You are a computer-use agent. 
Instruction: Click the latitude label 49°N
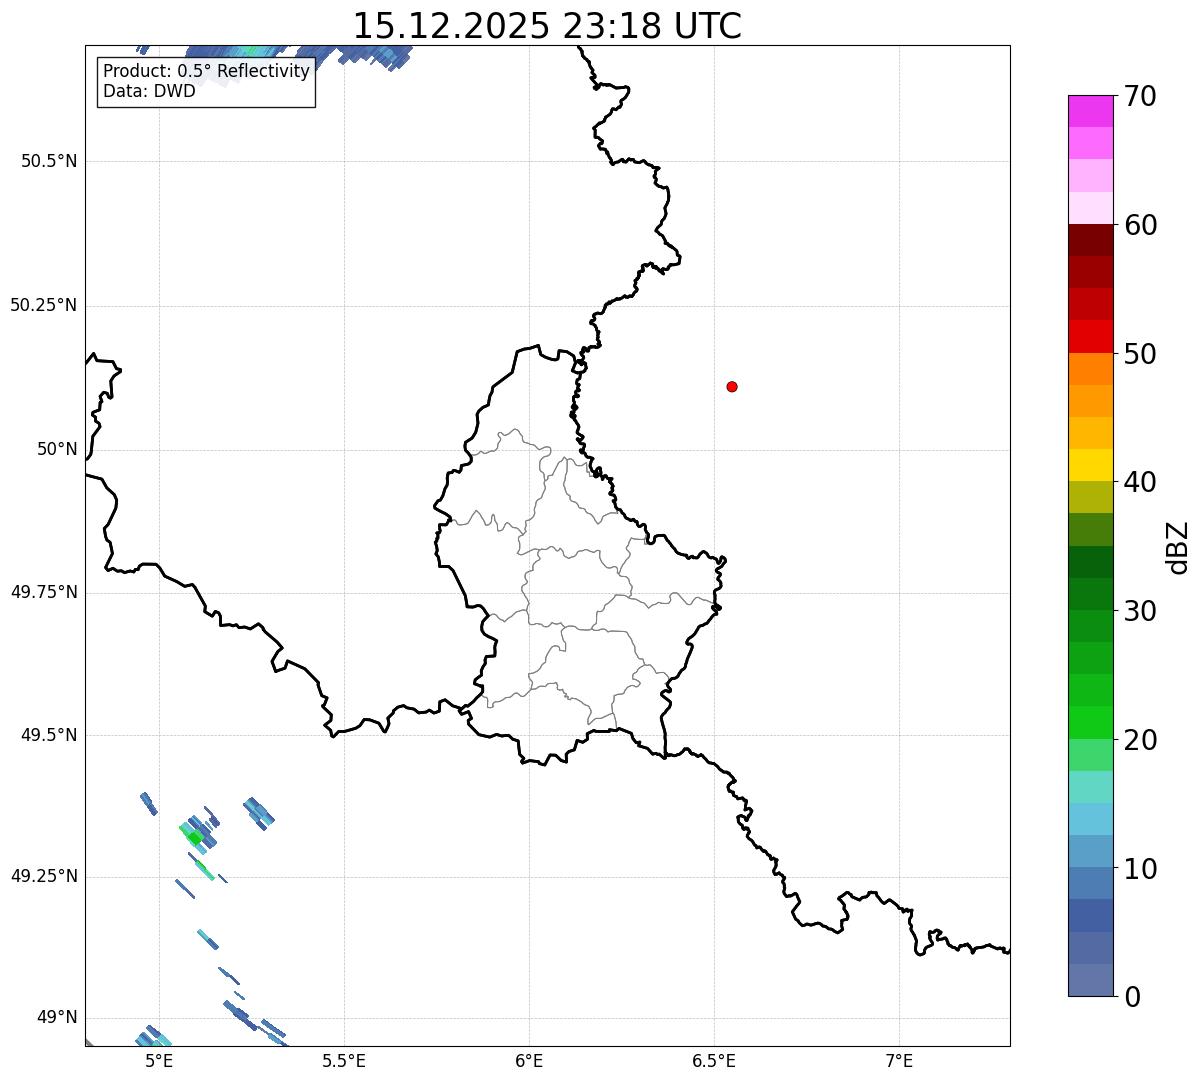click(x=57, y=1018)
